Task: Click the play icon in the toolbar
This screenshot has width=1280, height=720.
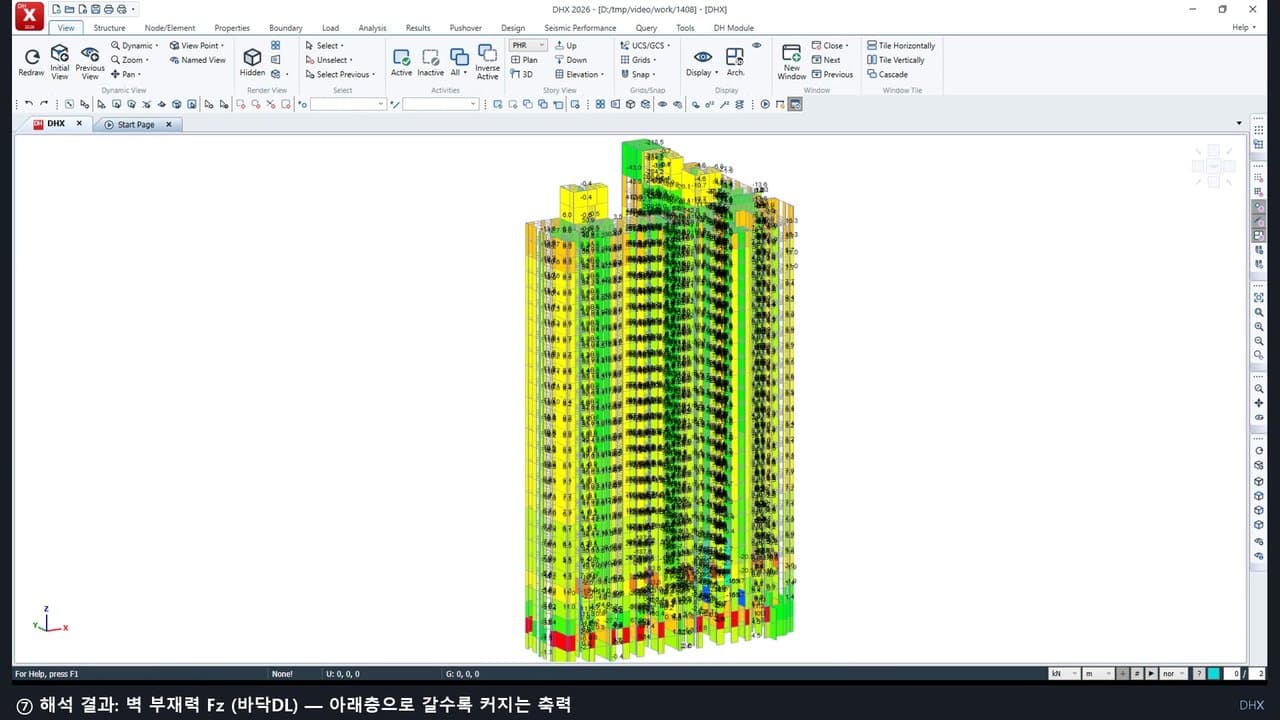Action: [765, 103]
